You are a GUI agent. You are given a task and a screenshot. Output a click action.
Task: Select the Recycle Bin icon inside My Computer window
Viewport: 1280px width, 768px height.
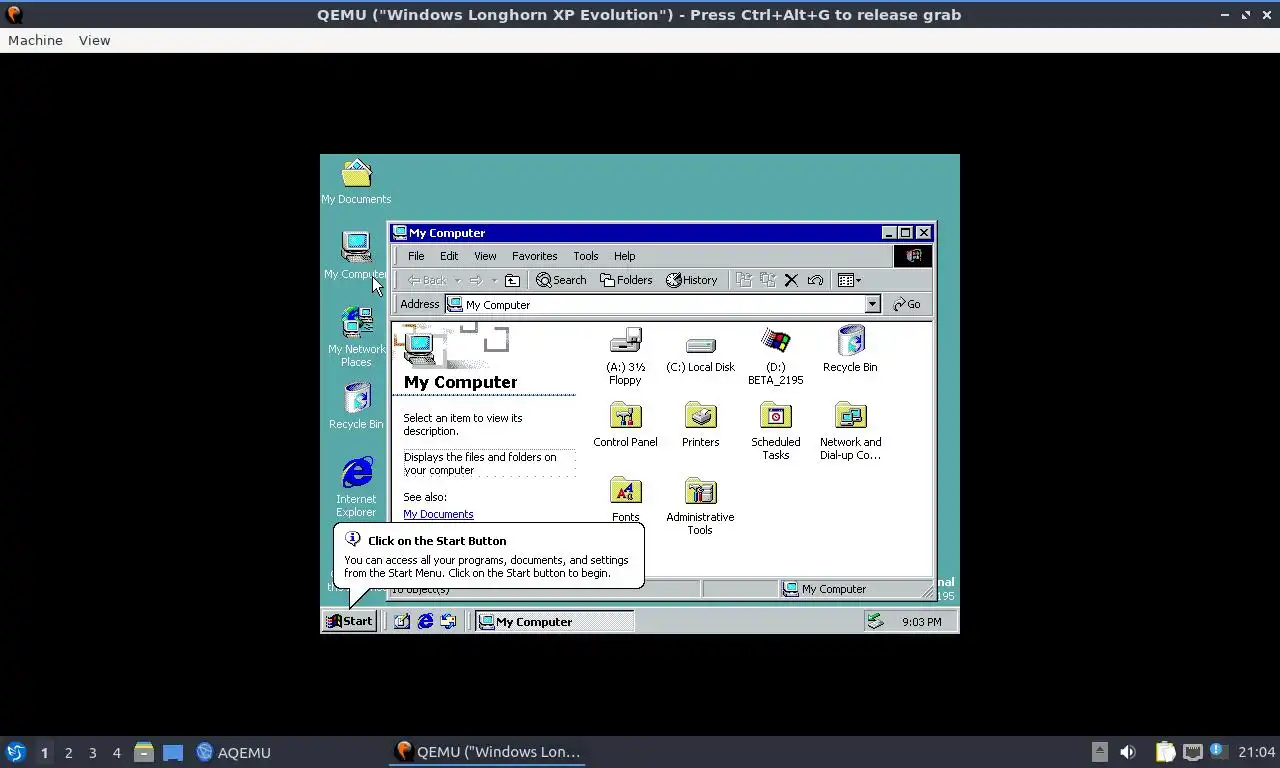[850, 341]
